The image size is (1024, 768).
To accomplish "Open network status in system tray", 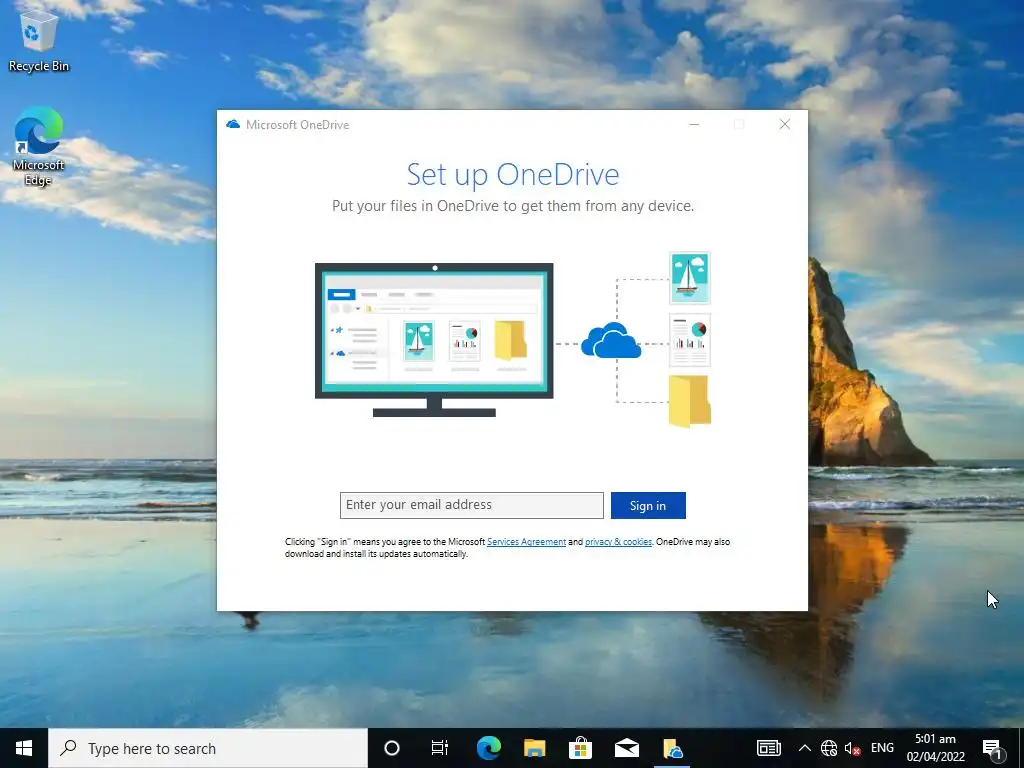I will click(829, 748).
